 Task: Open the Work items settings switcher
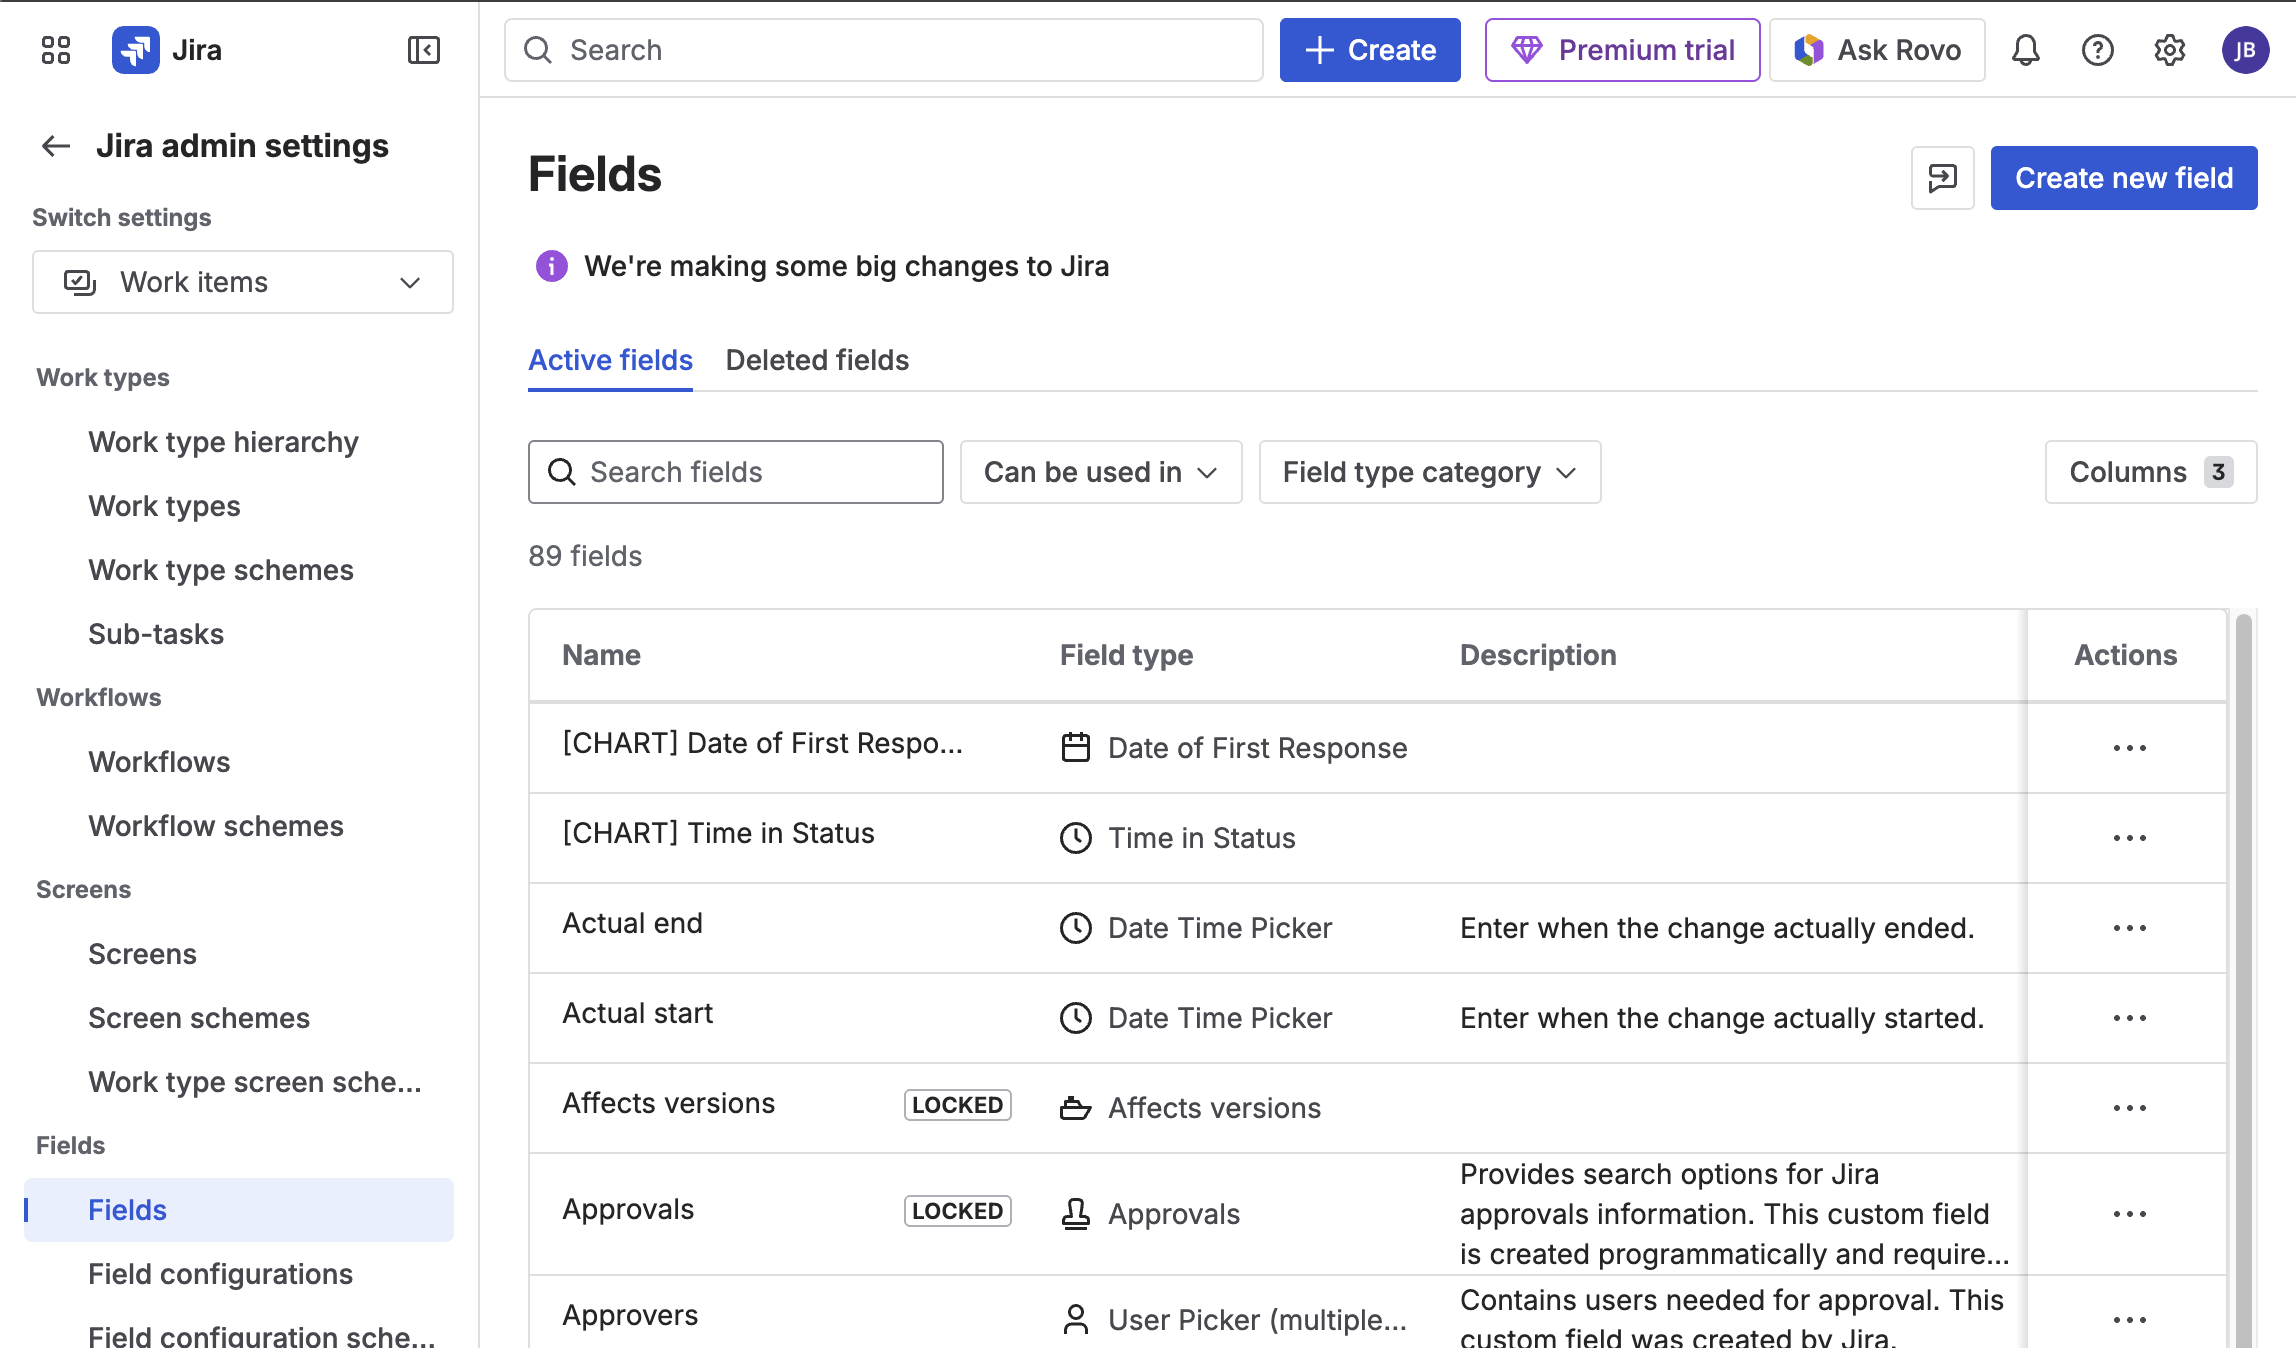242,281
